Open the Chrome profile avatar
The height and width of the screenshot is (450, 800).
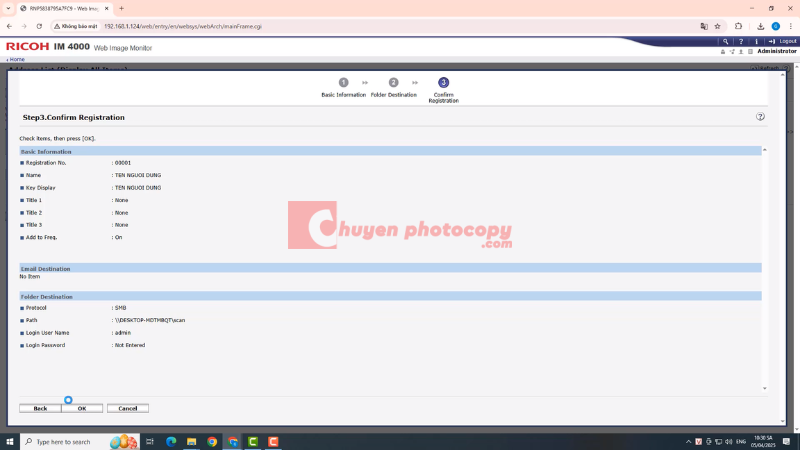[x=776, y=27]
